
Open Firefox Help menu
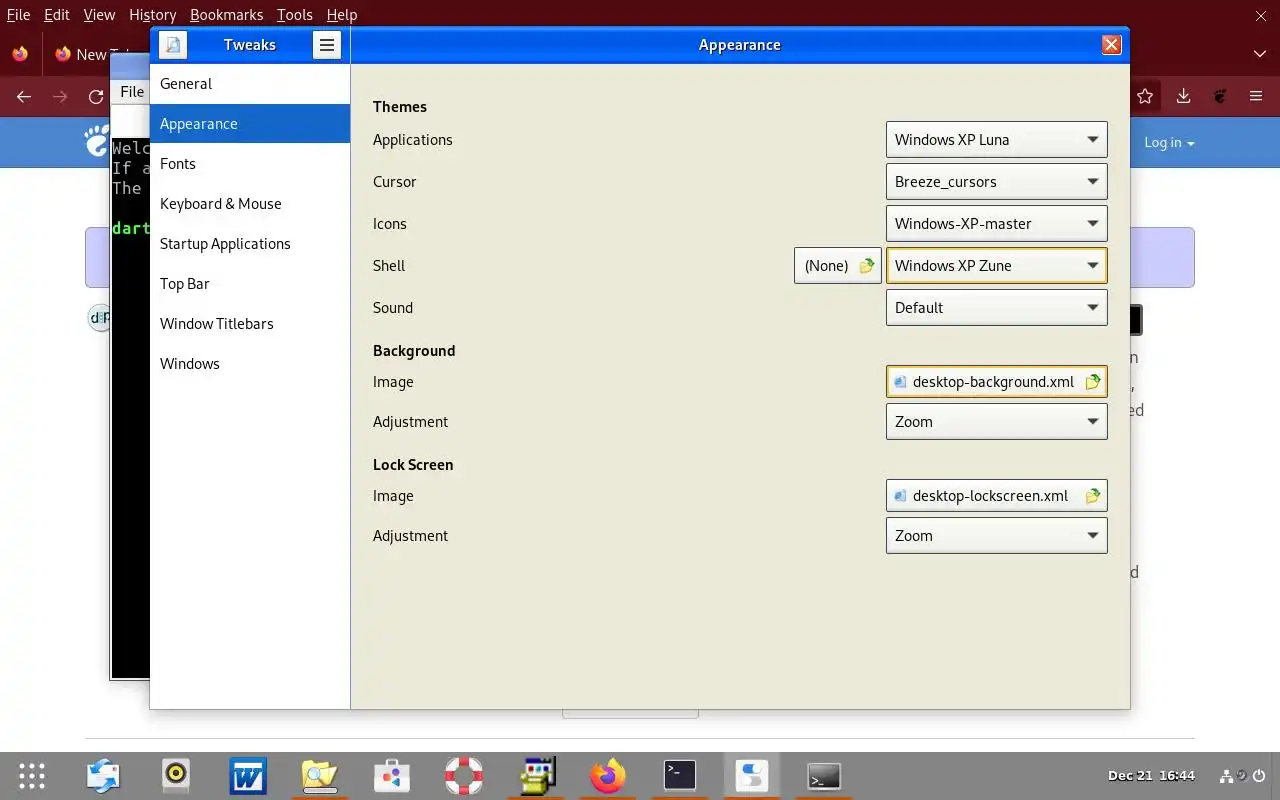[342, 15]
